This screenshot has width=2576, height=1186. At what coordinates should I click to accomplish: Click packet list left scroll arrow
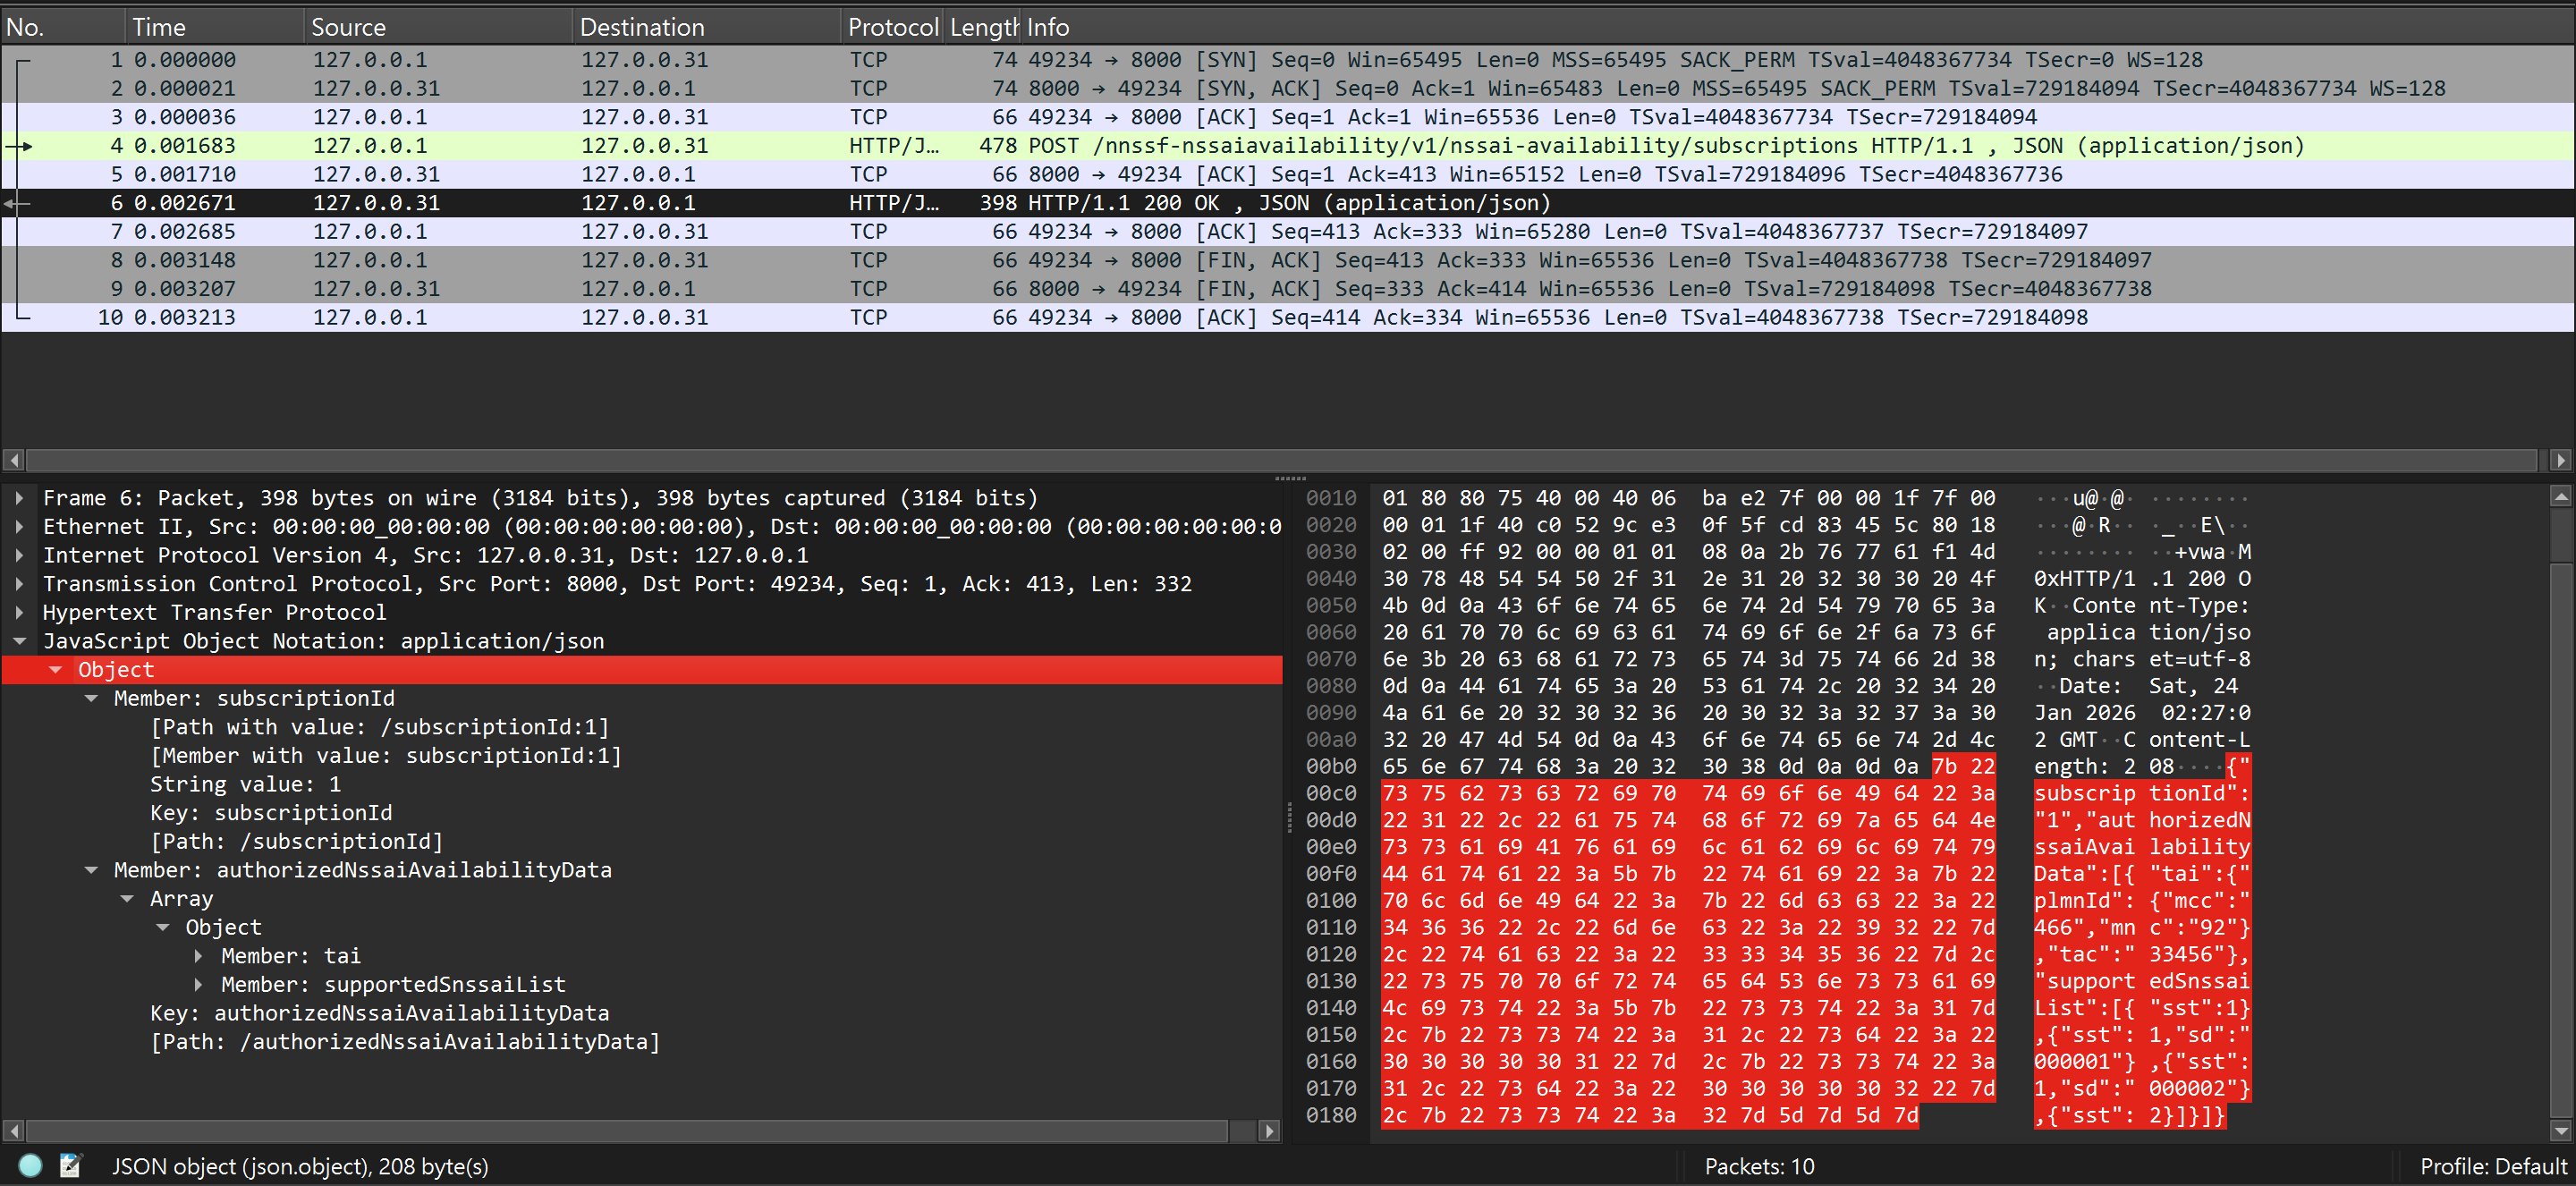pyautogui.click(x=13, y=460)
